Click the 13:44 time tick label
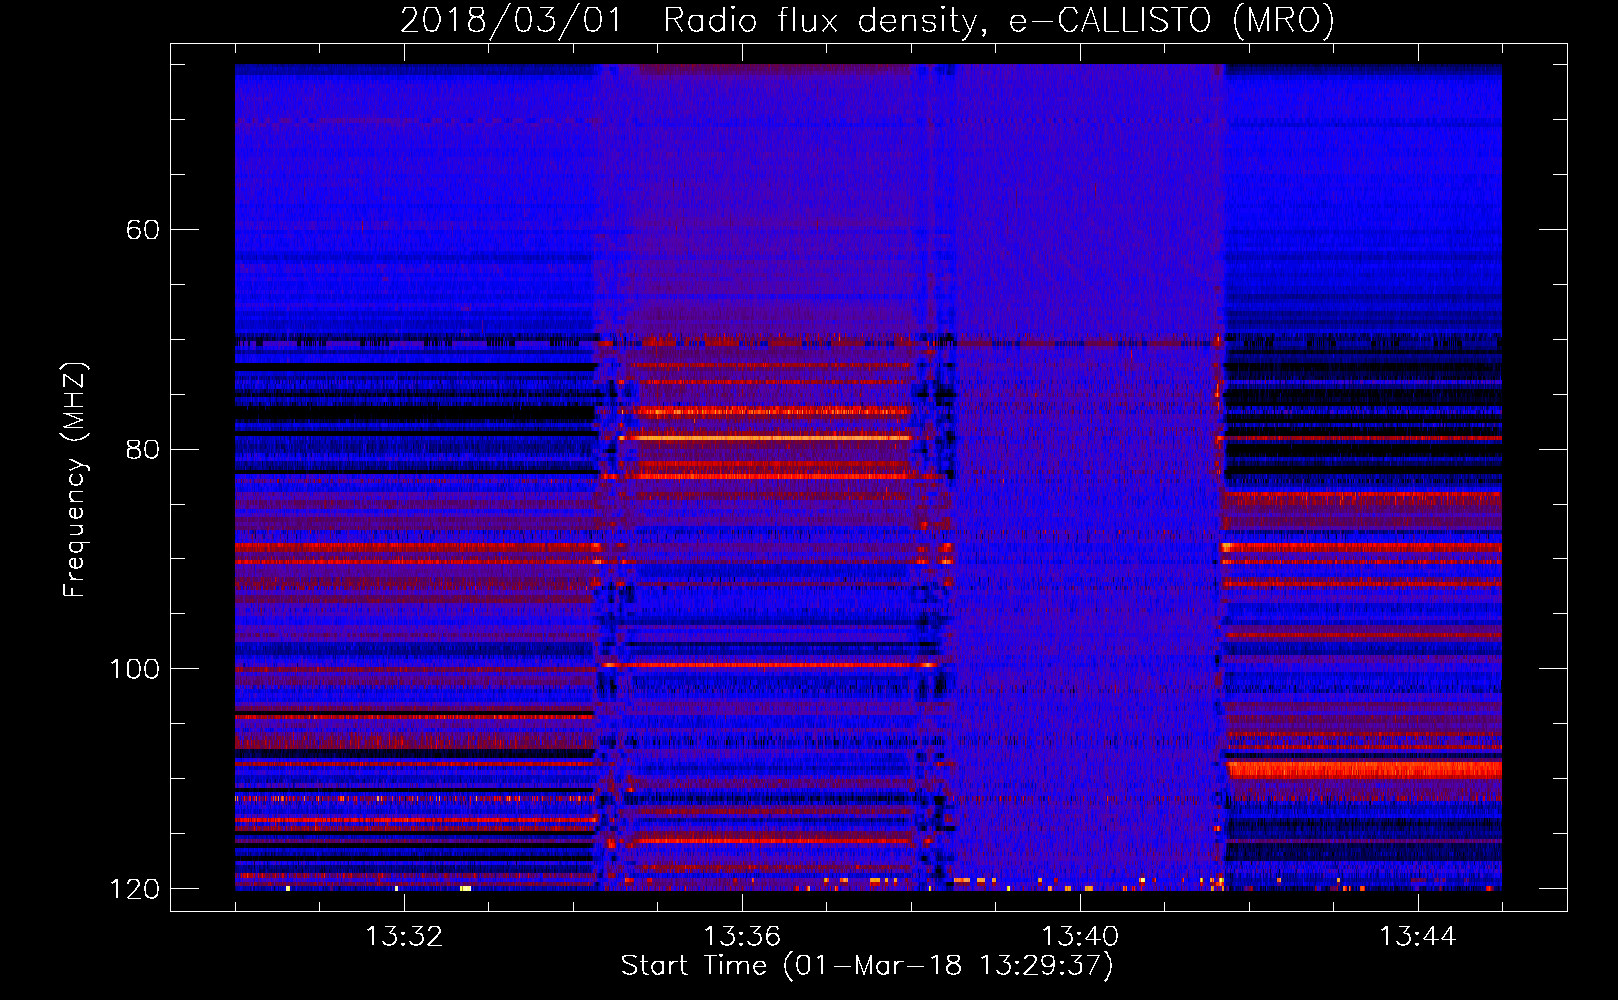The image size is (1618, 1000). pos(1418,937)
